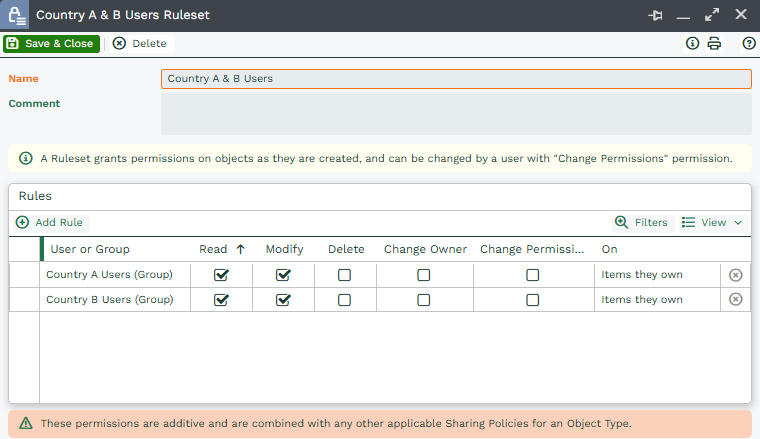The image size is (760, 439).
Task: Click into the Comment text field
Action: pos(456,114)
